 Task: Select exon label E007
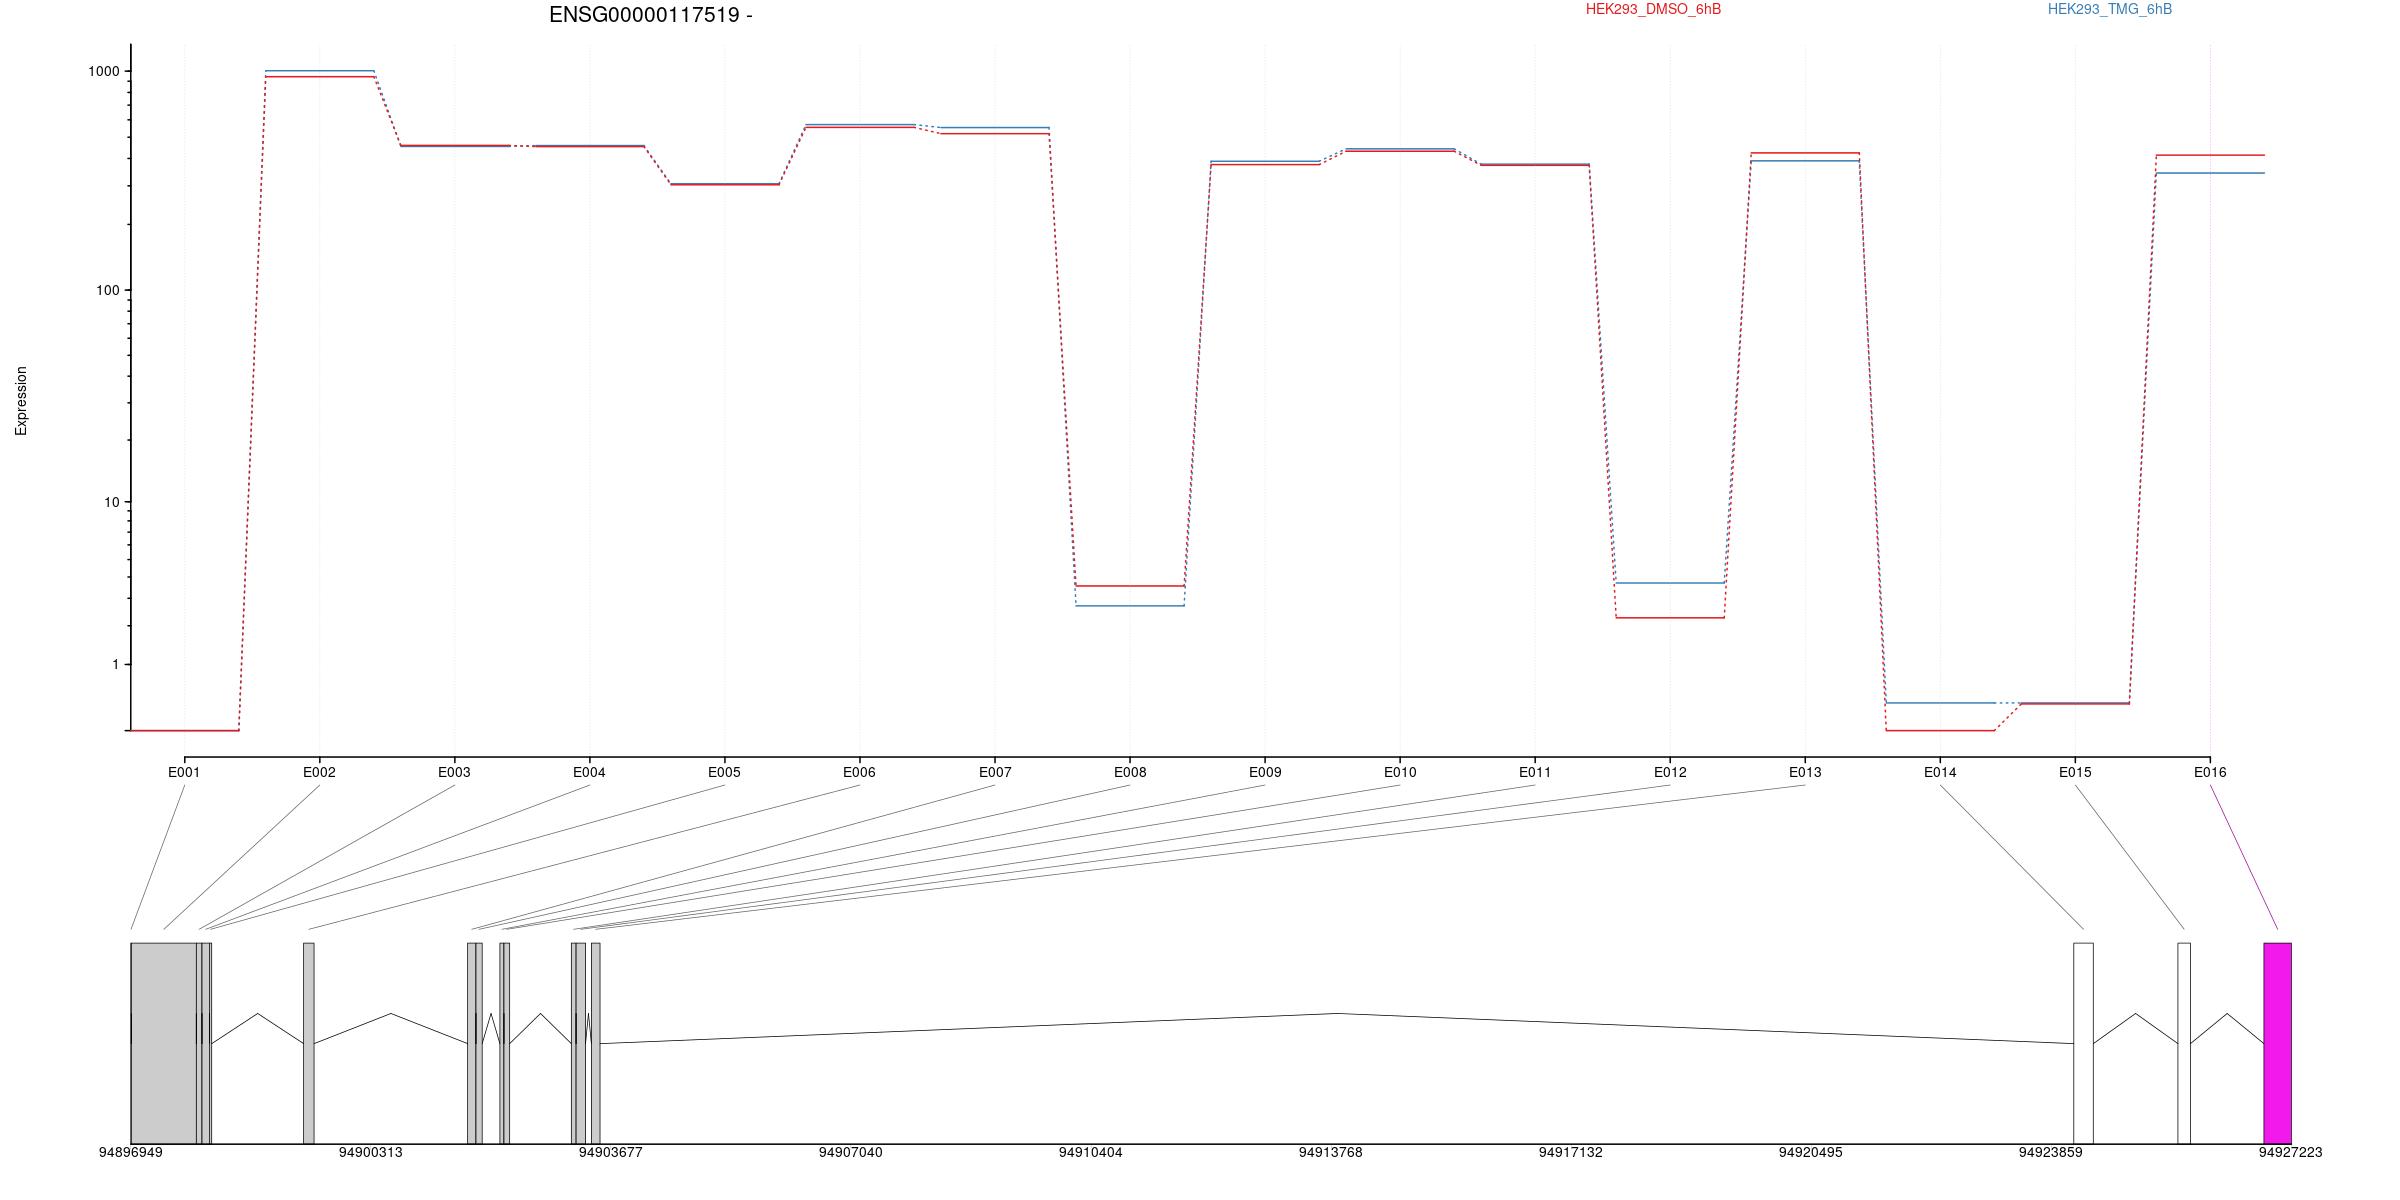click(x=995, y=772)
